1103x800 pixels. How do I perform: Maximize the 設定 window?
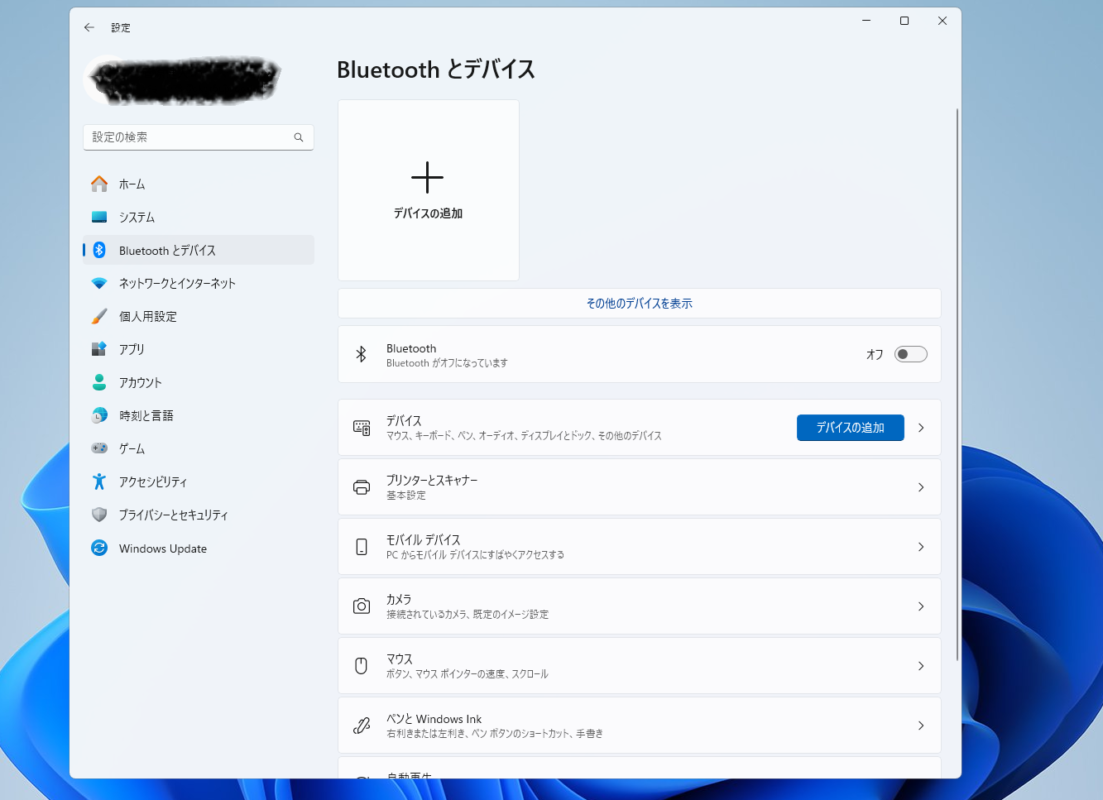[x=904, y=21]
